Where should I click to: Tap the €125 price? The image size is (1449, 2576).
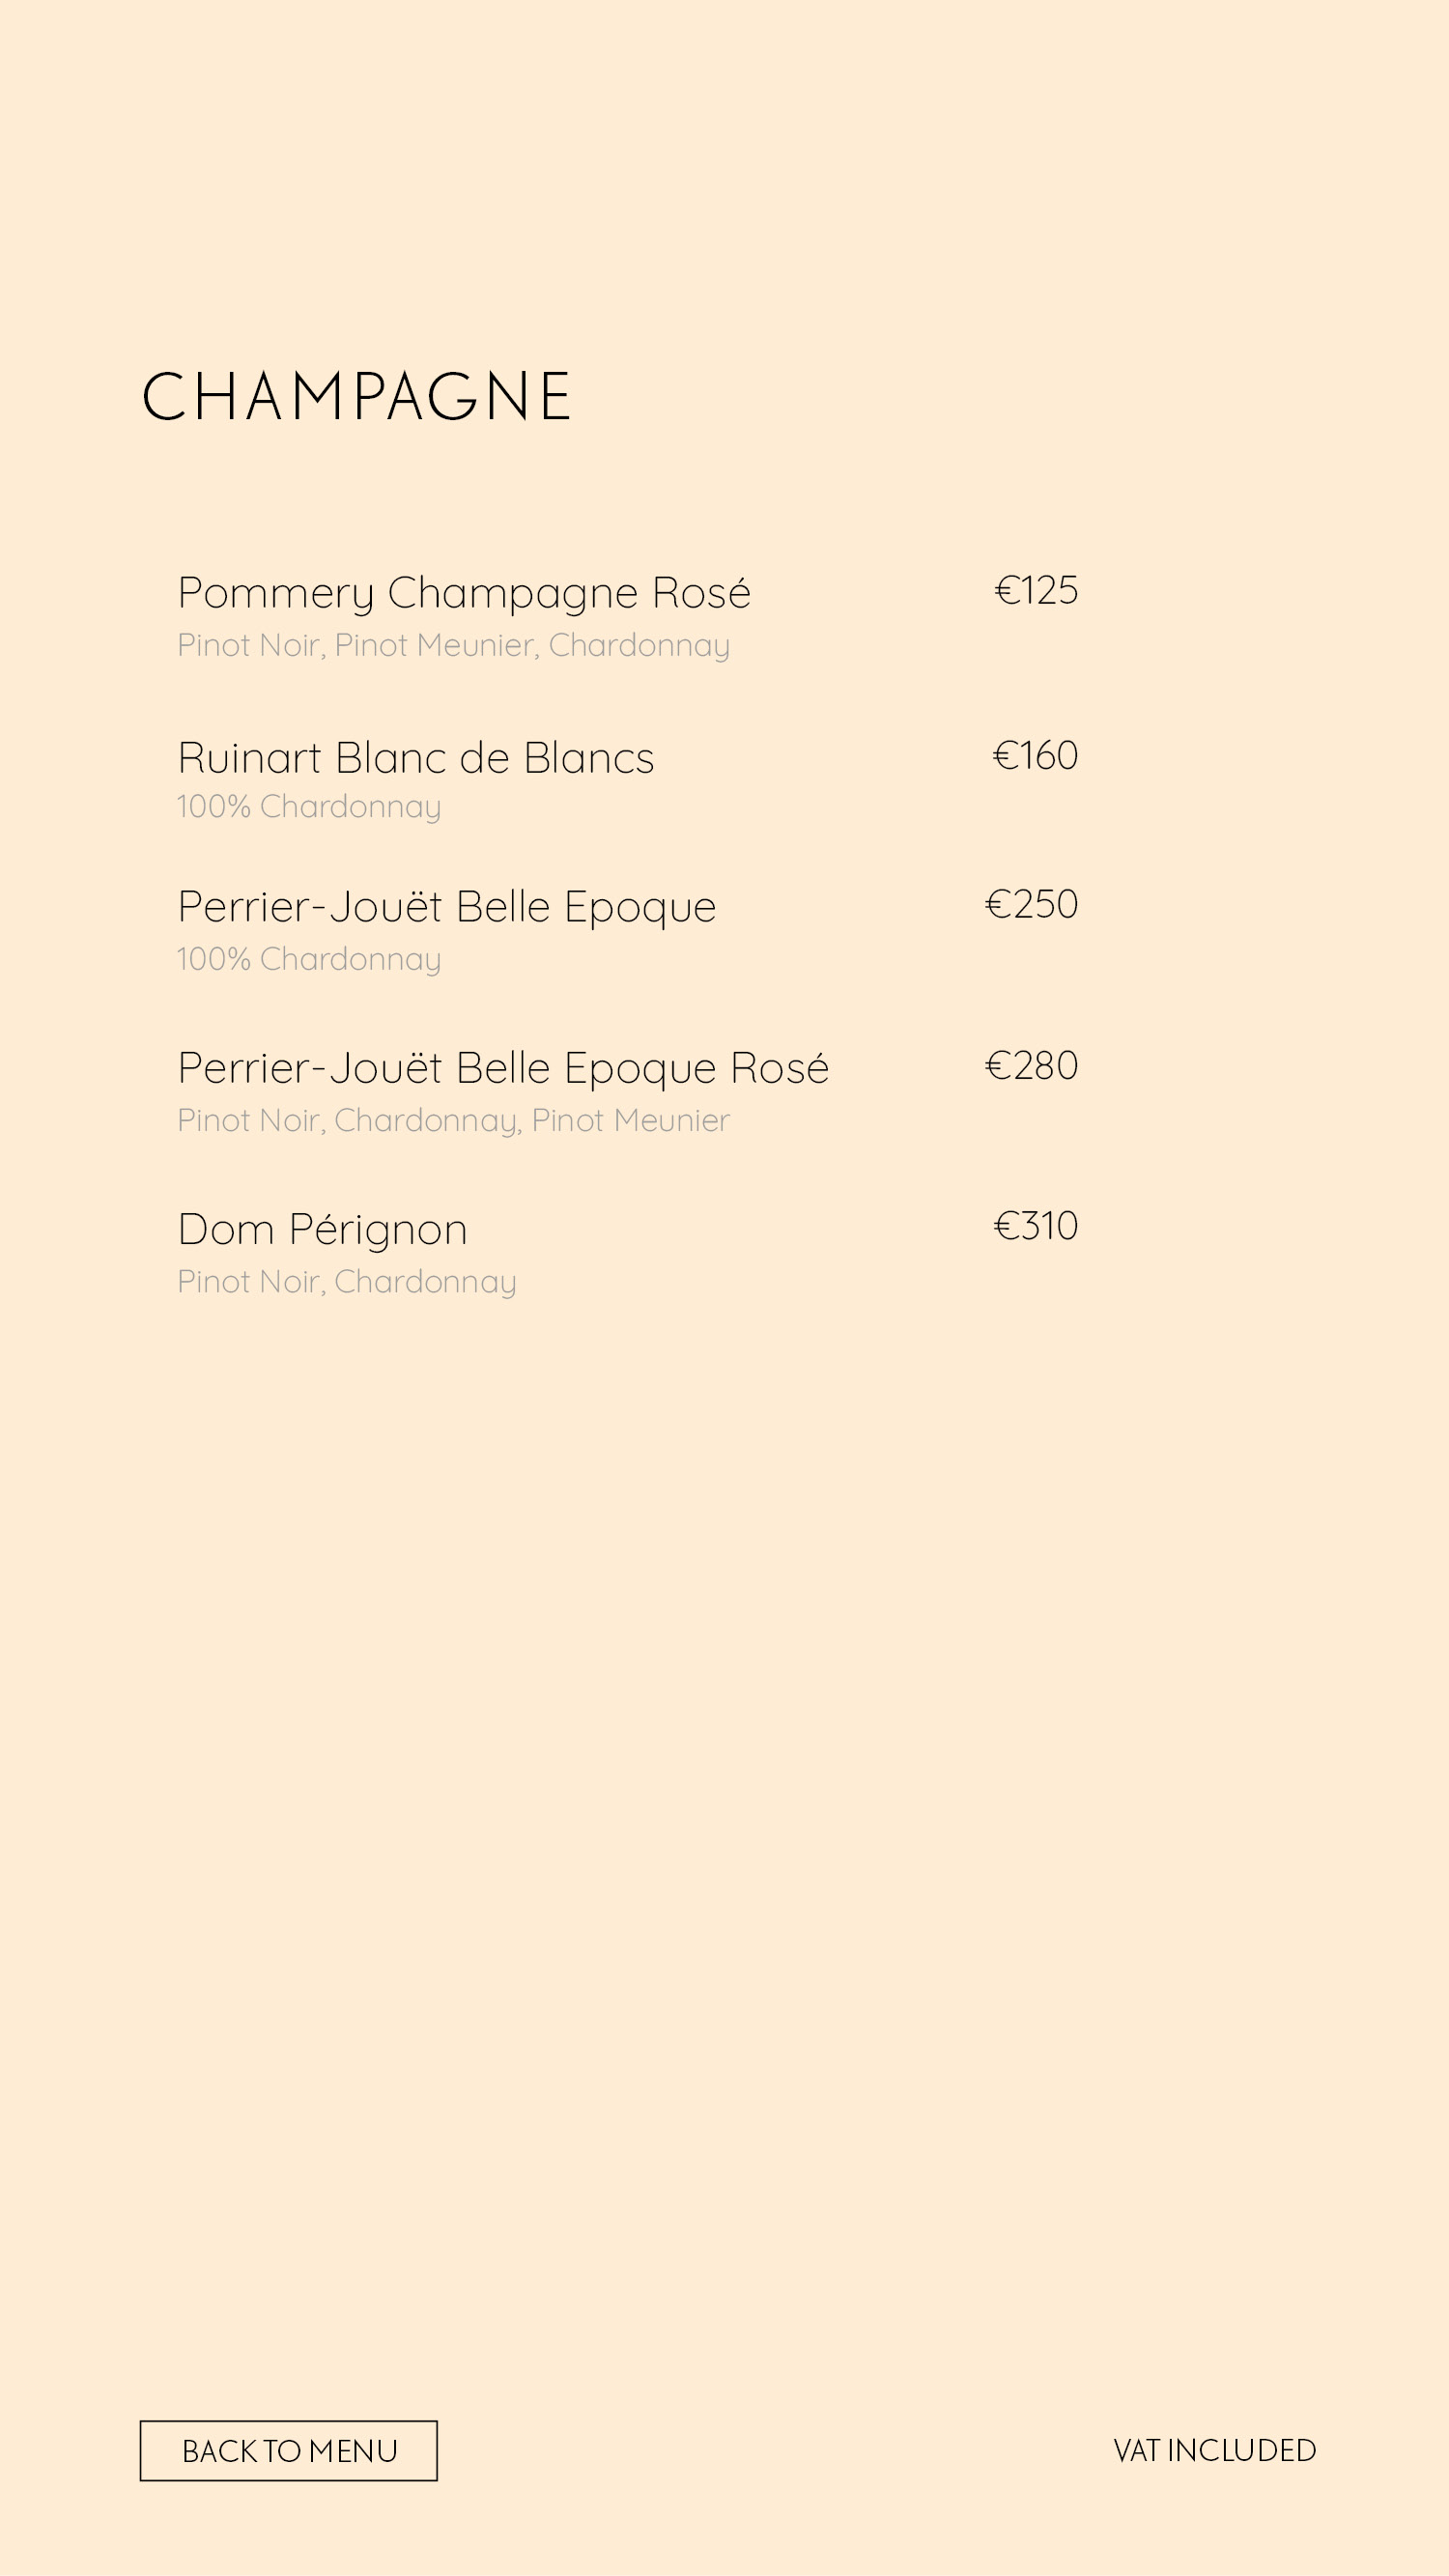click(1036, 590)
